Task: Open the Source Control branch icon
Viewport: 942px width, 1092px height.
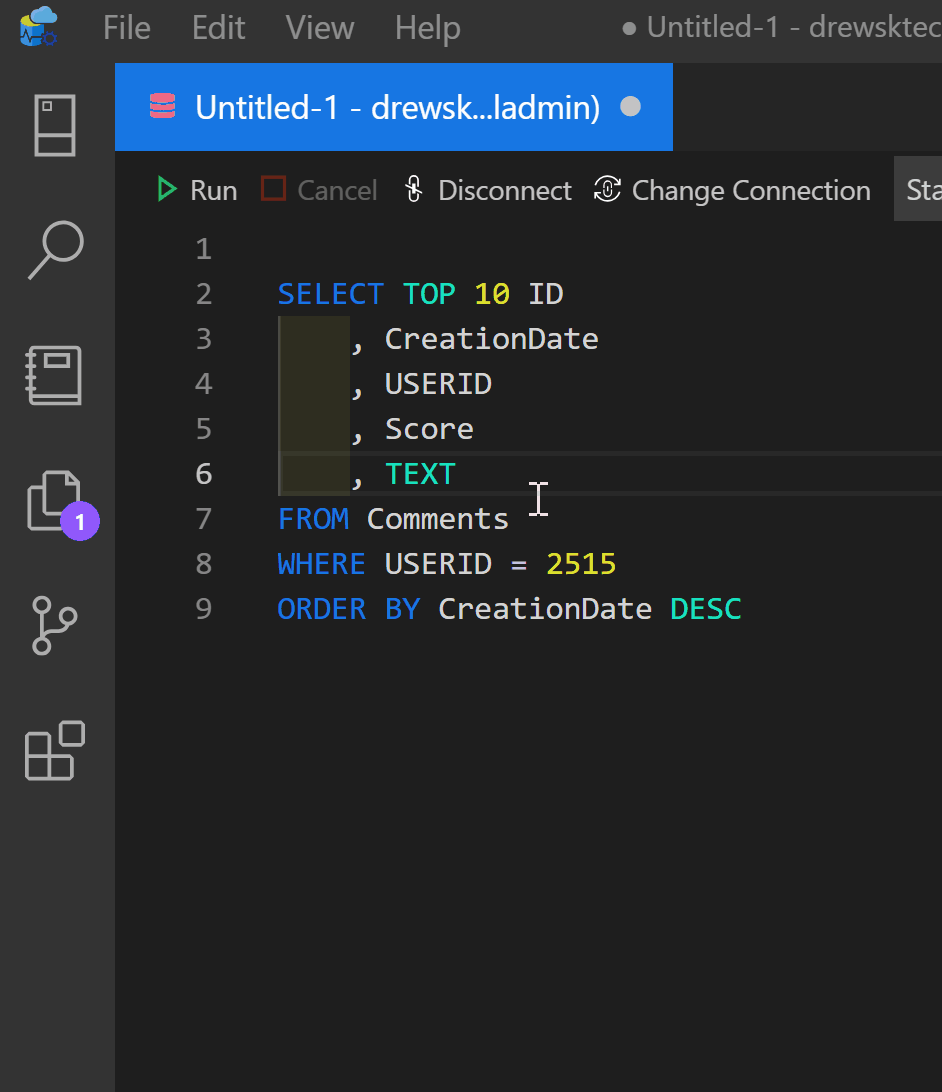Action: pyautogui.click(x=55, y=625)
